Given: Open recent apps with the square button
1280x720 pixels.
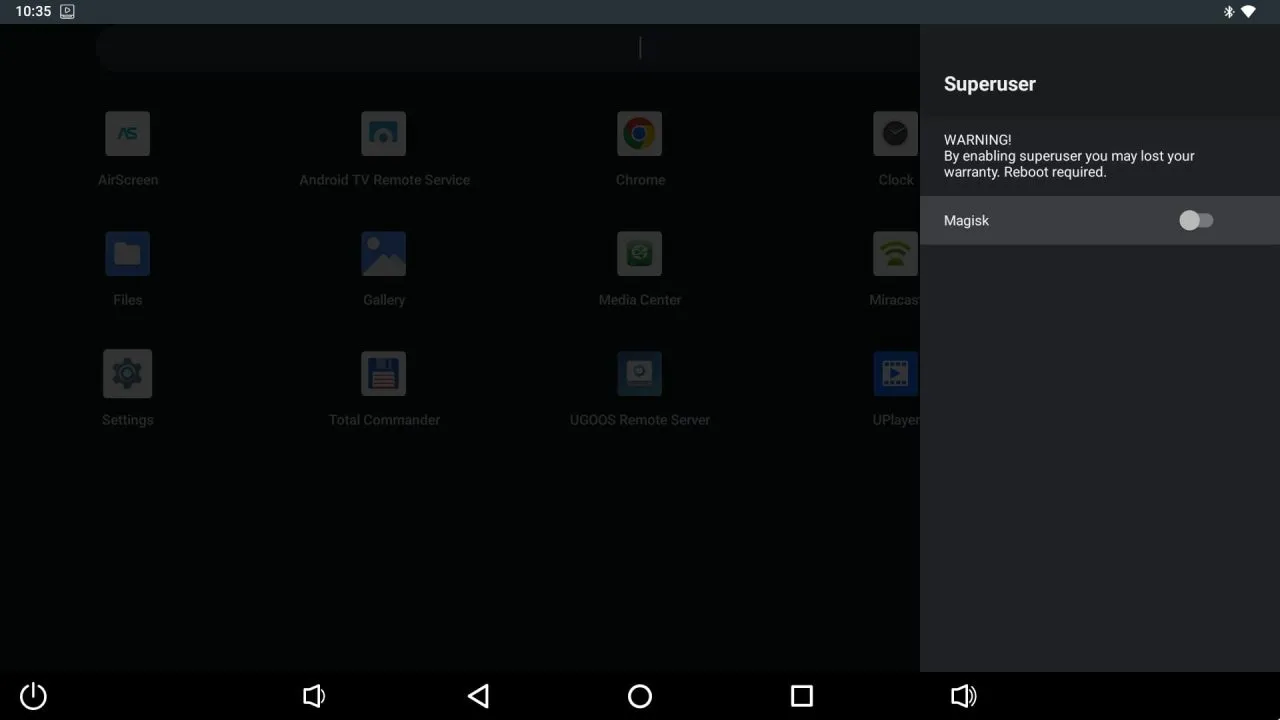Looking at the screenshot, I should point(801,696).
